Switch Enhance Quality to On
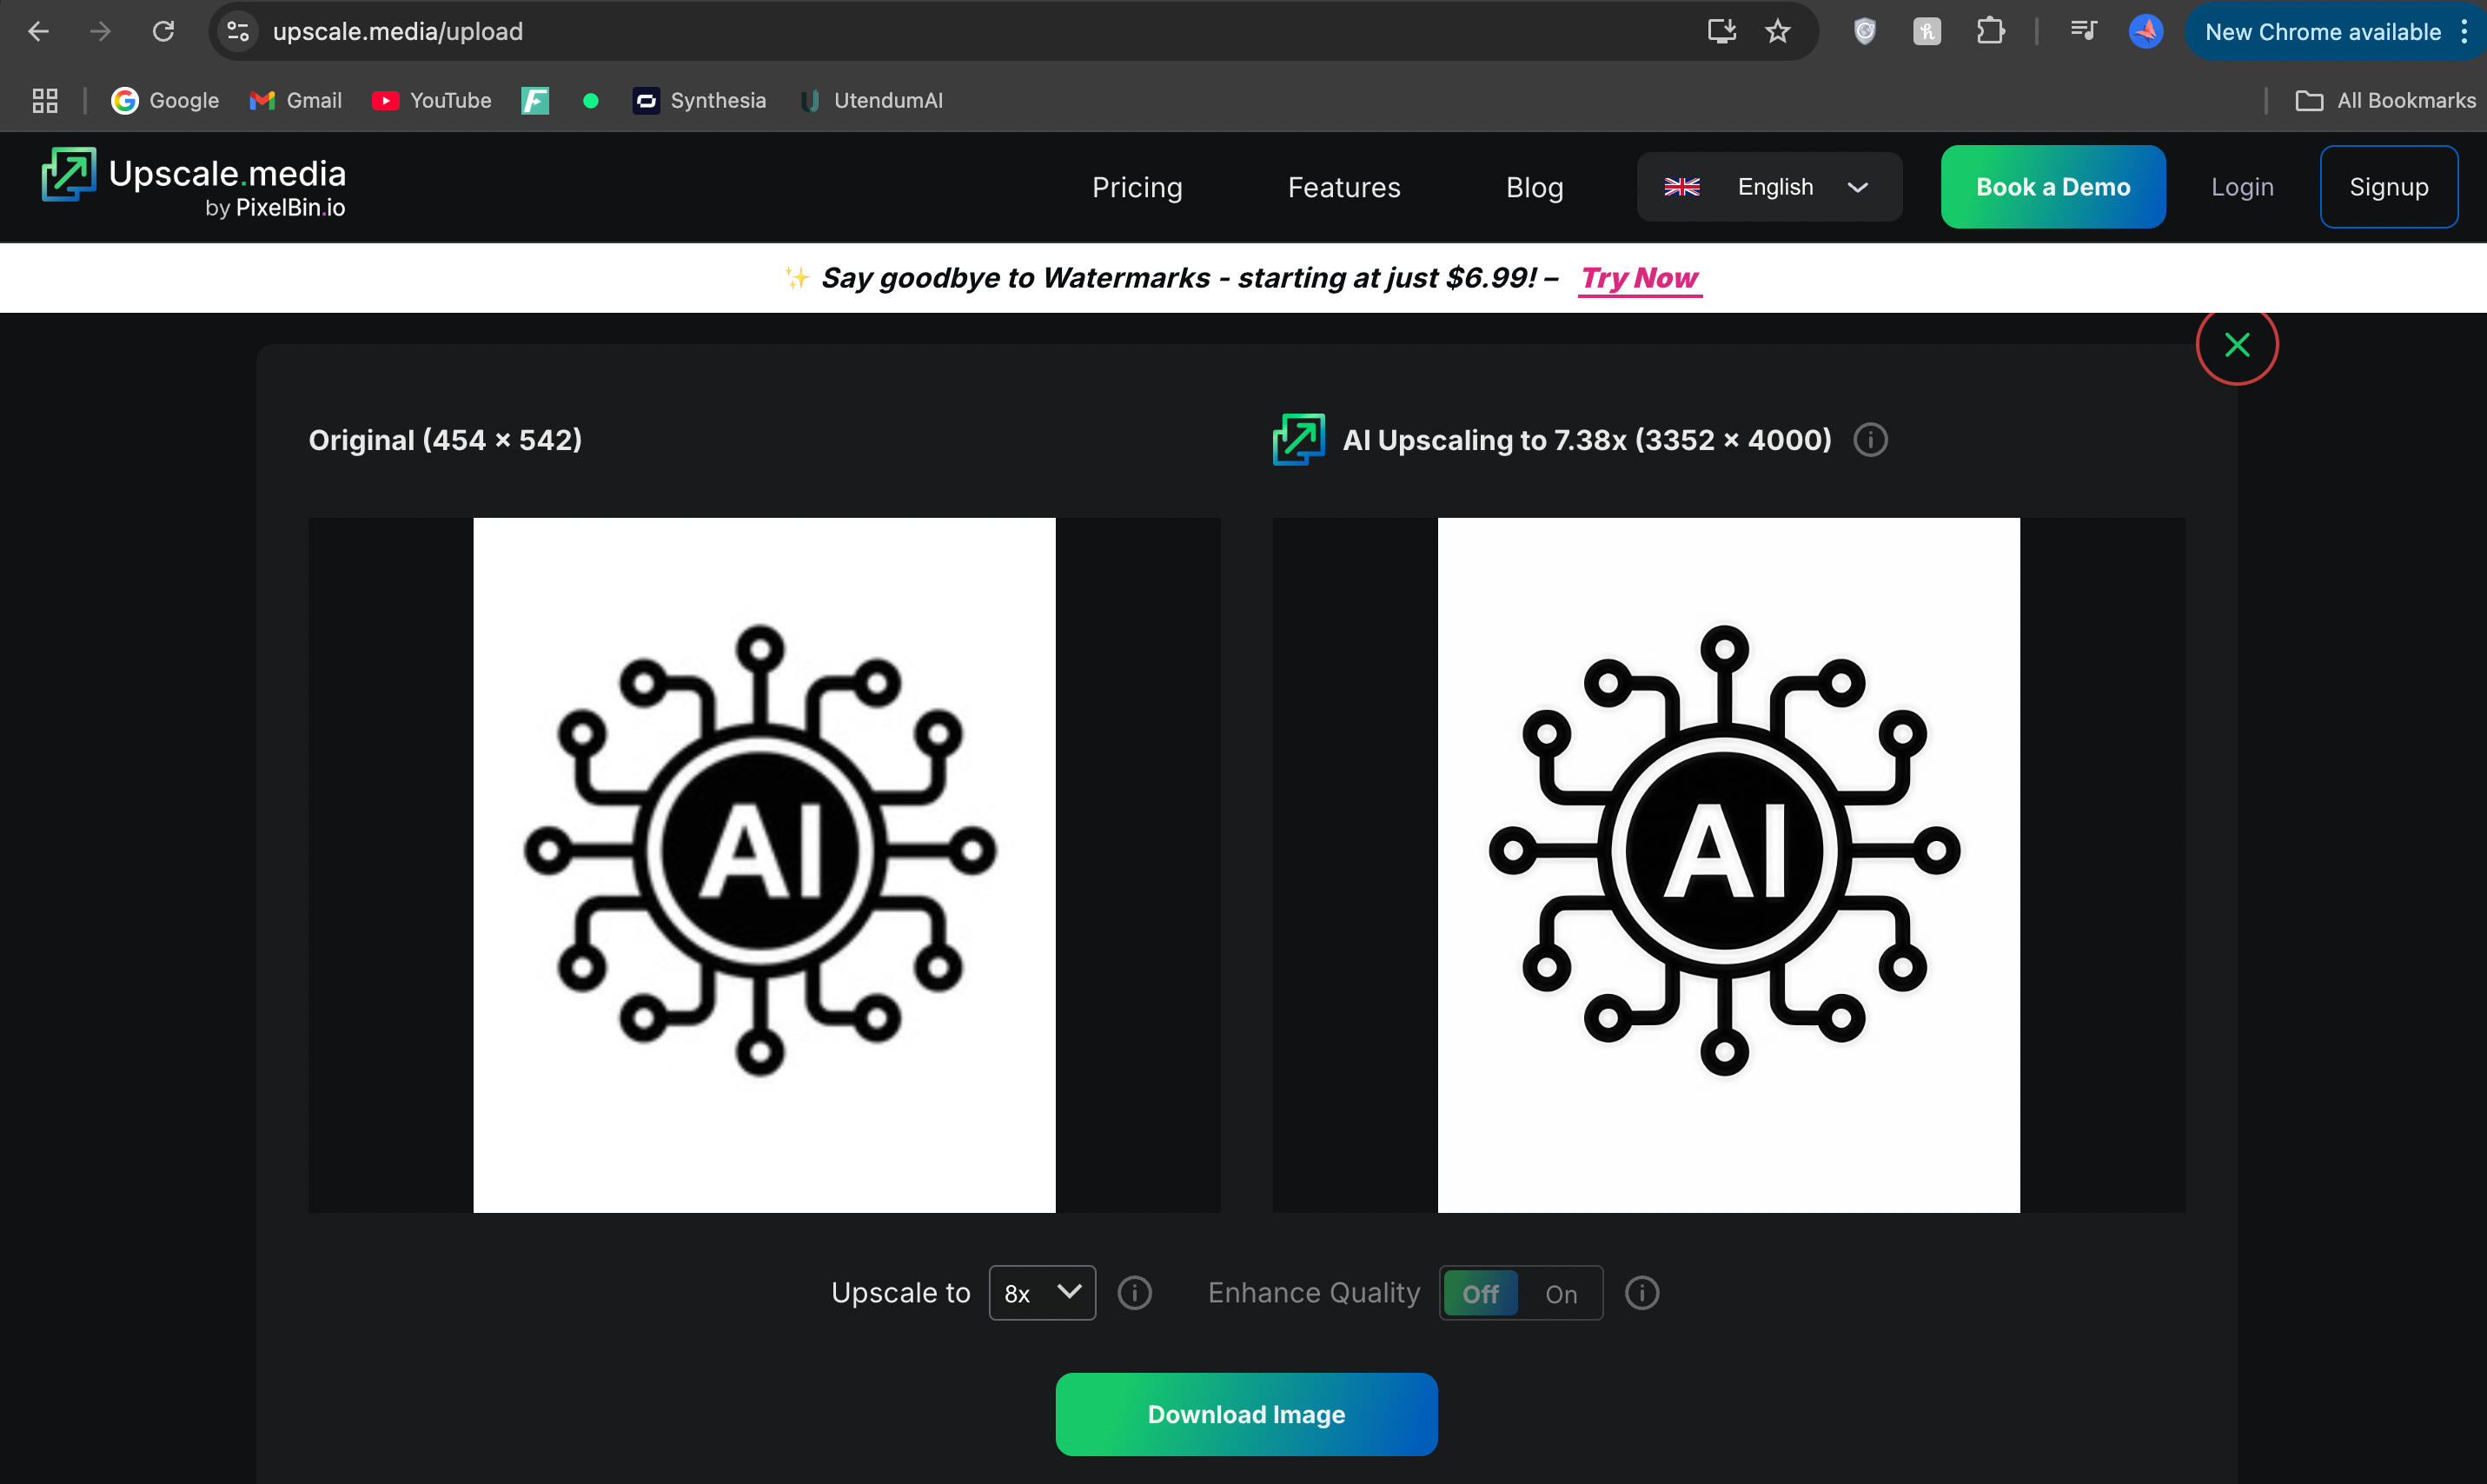2487x1484 pixels. coord(1560,1294)
